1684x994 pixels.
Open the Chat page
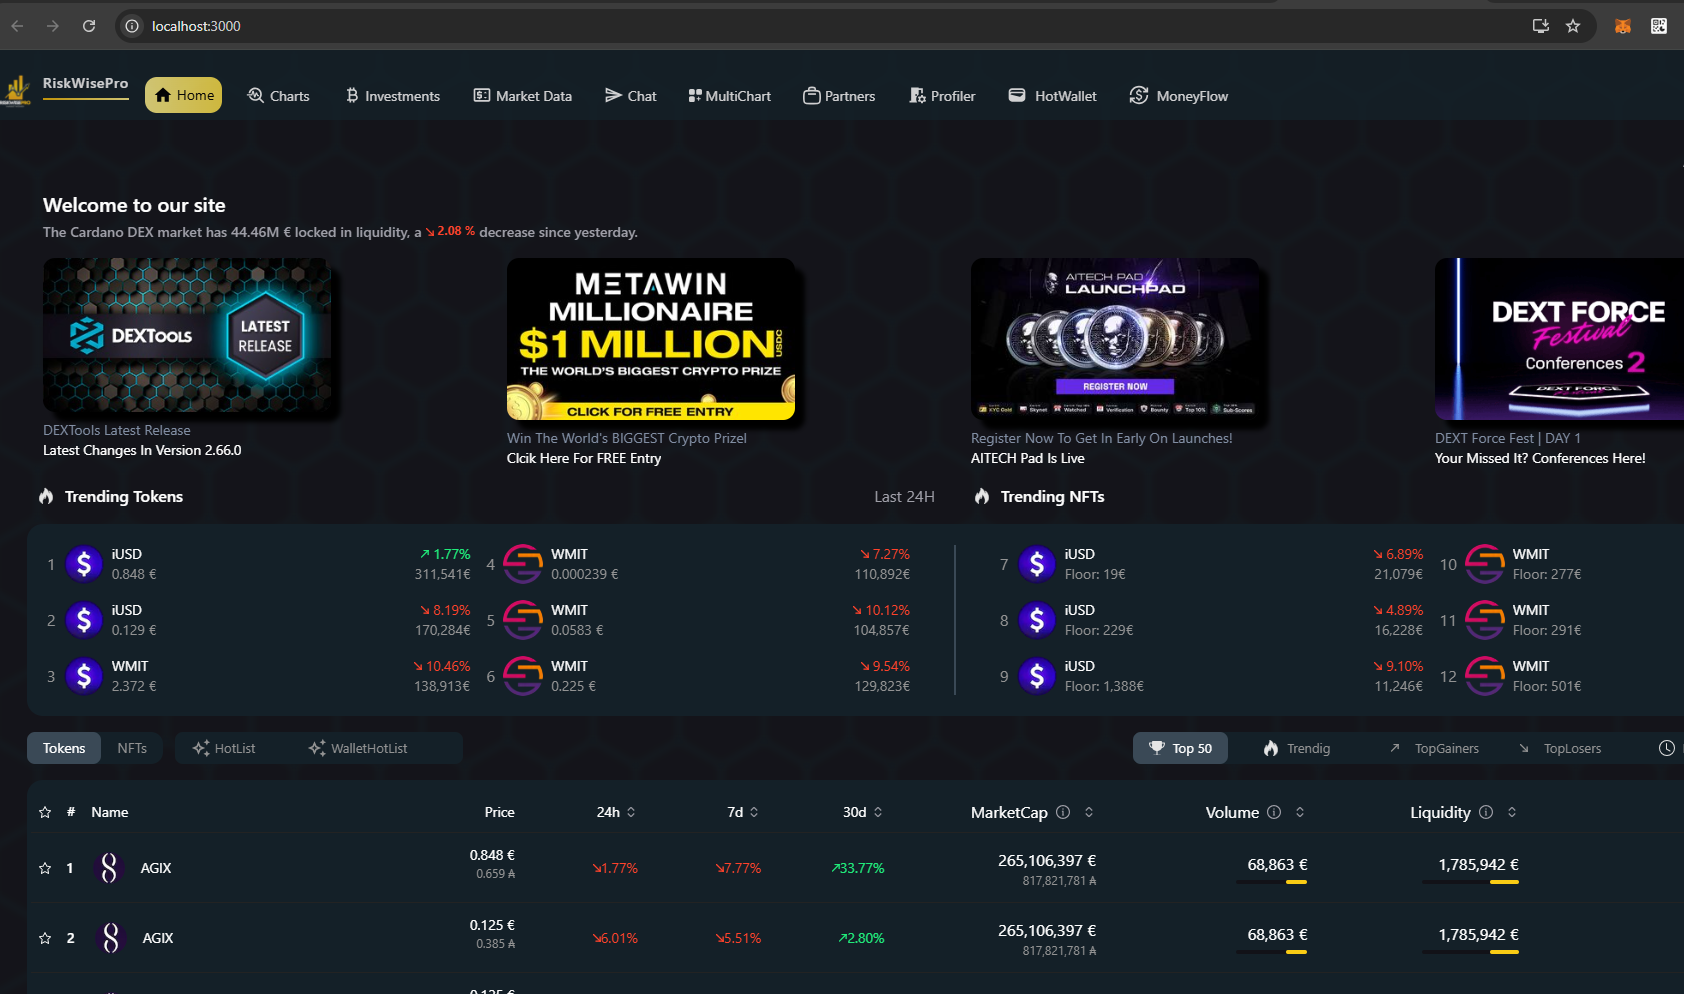point(631,95)
